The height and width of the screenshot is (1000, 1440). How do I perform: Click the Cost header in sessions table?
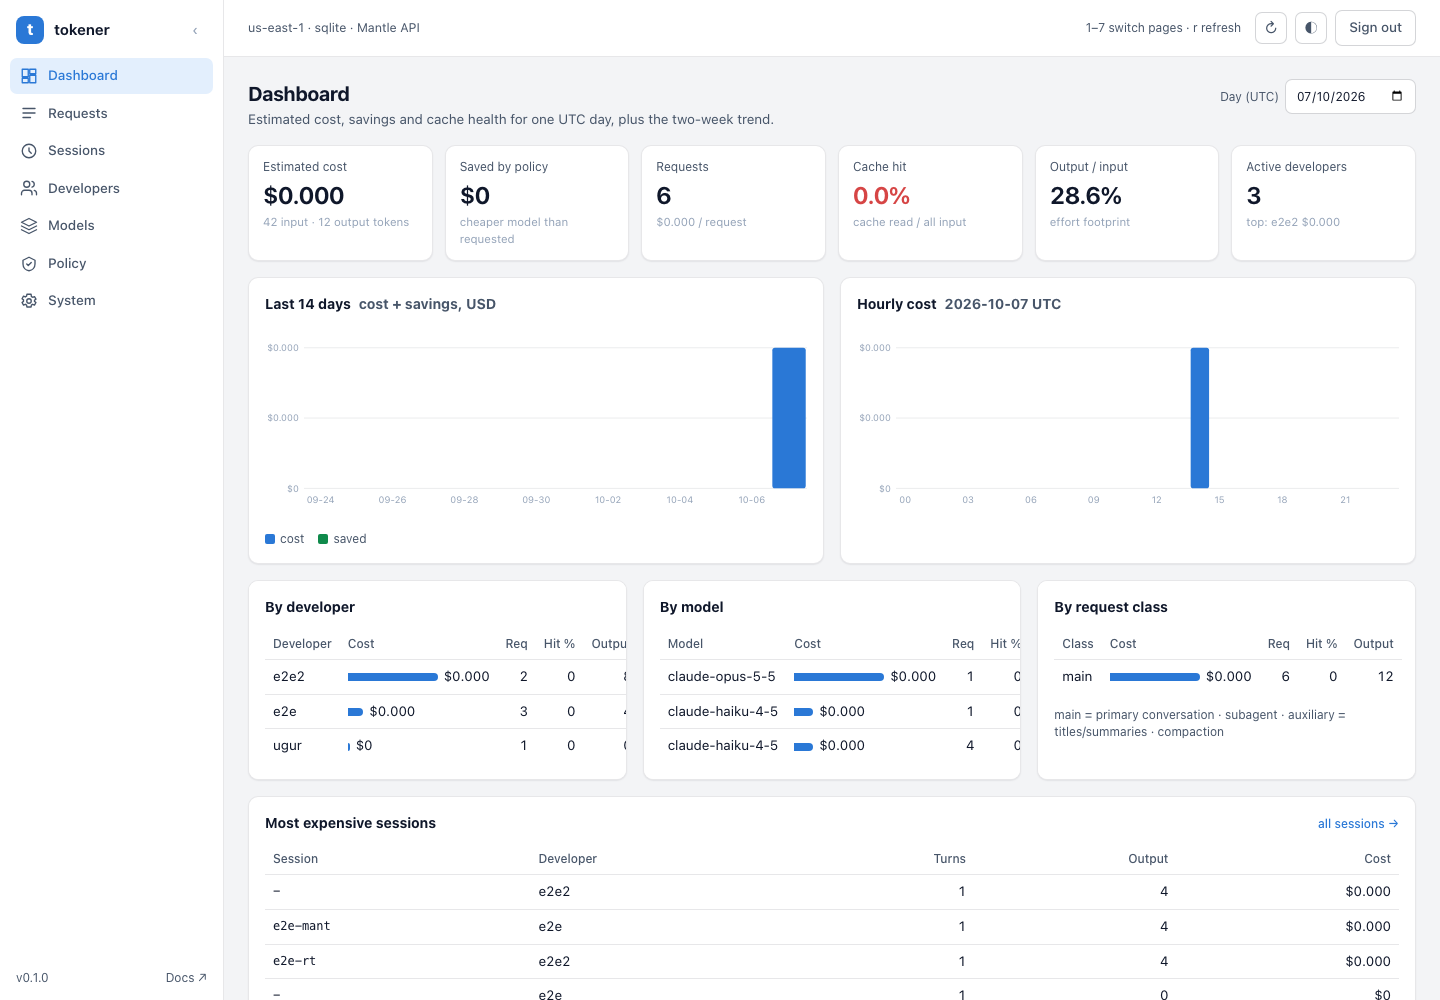pos(1377,859)
